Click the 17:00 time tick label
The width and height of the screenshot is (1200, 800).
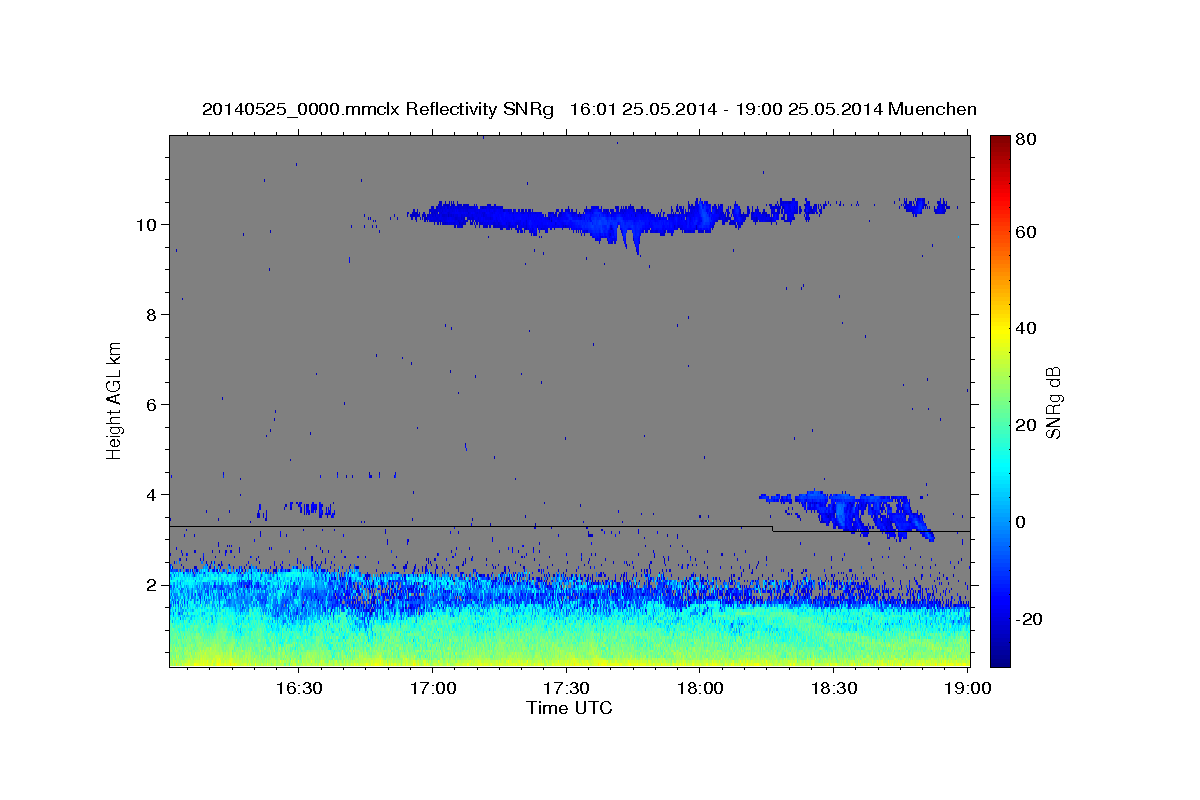(432, 688)
